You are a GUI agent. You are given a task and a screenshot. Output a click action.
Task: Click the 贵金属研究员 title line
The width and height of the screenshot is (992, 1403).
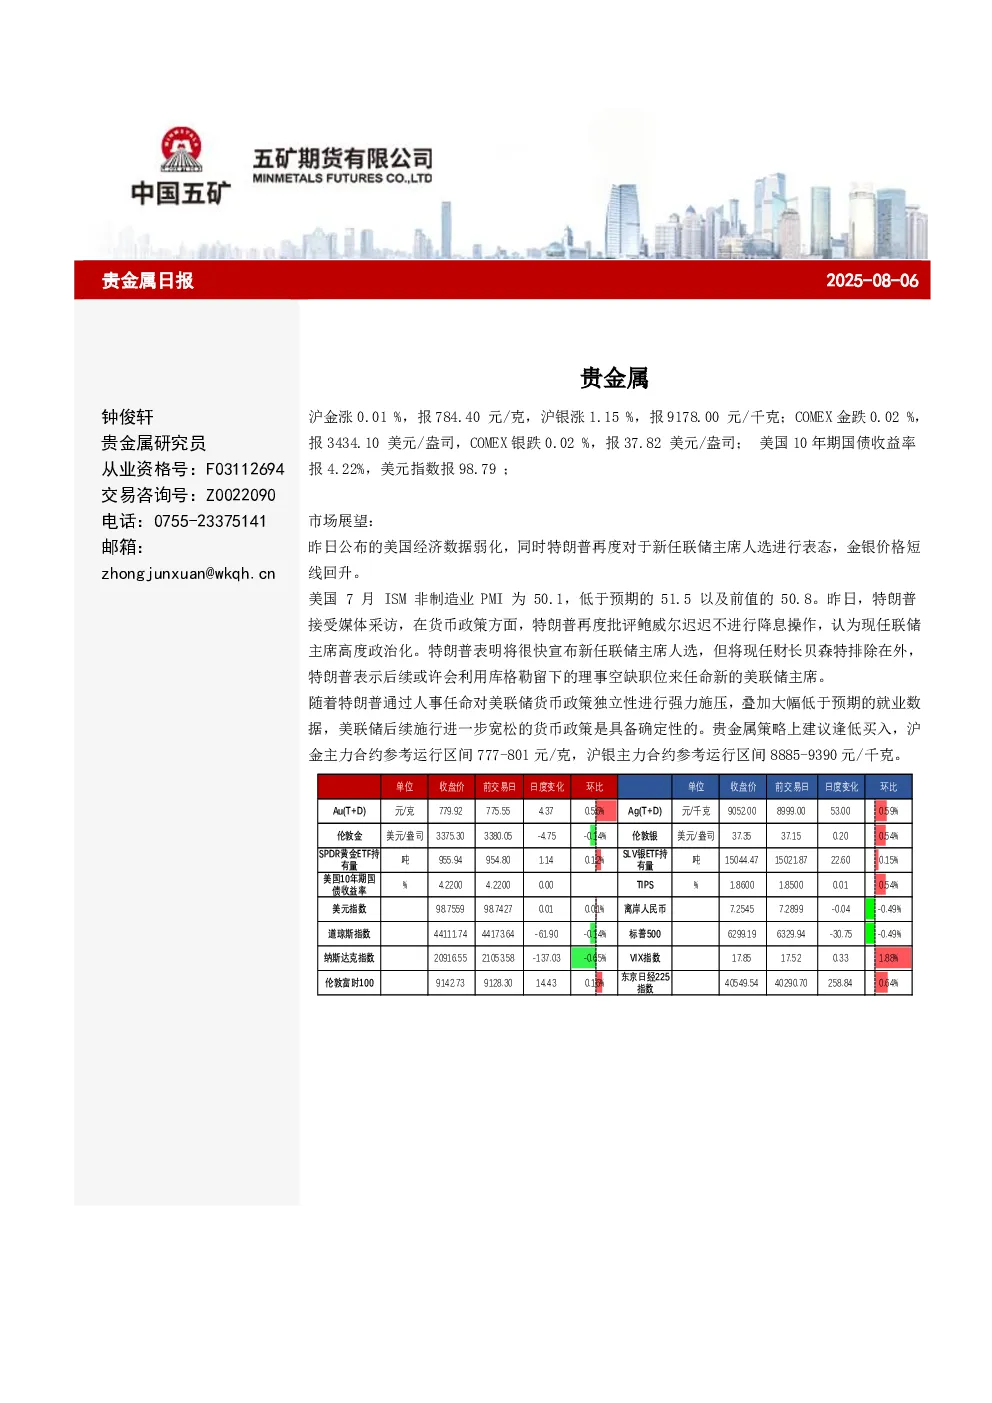coord(153,443)
